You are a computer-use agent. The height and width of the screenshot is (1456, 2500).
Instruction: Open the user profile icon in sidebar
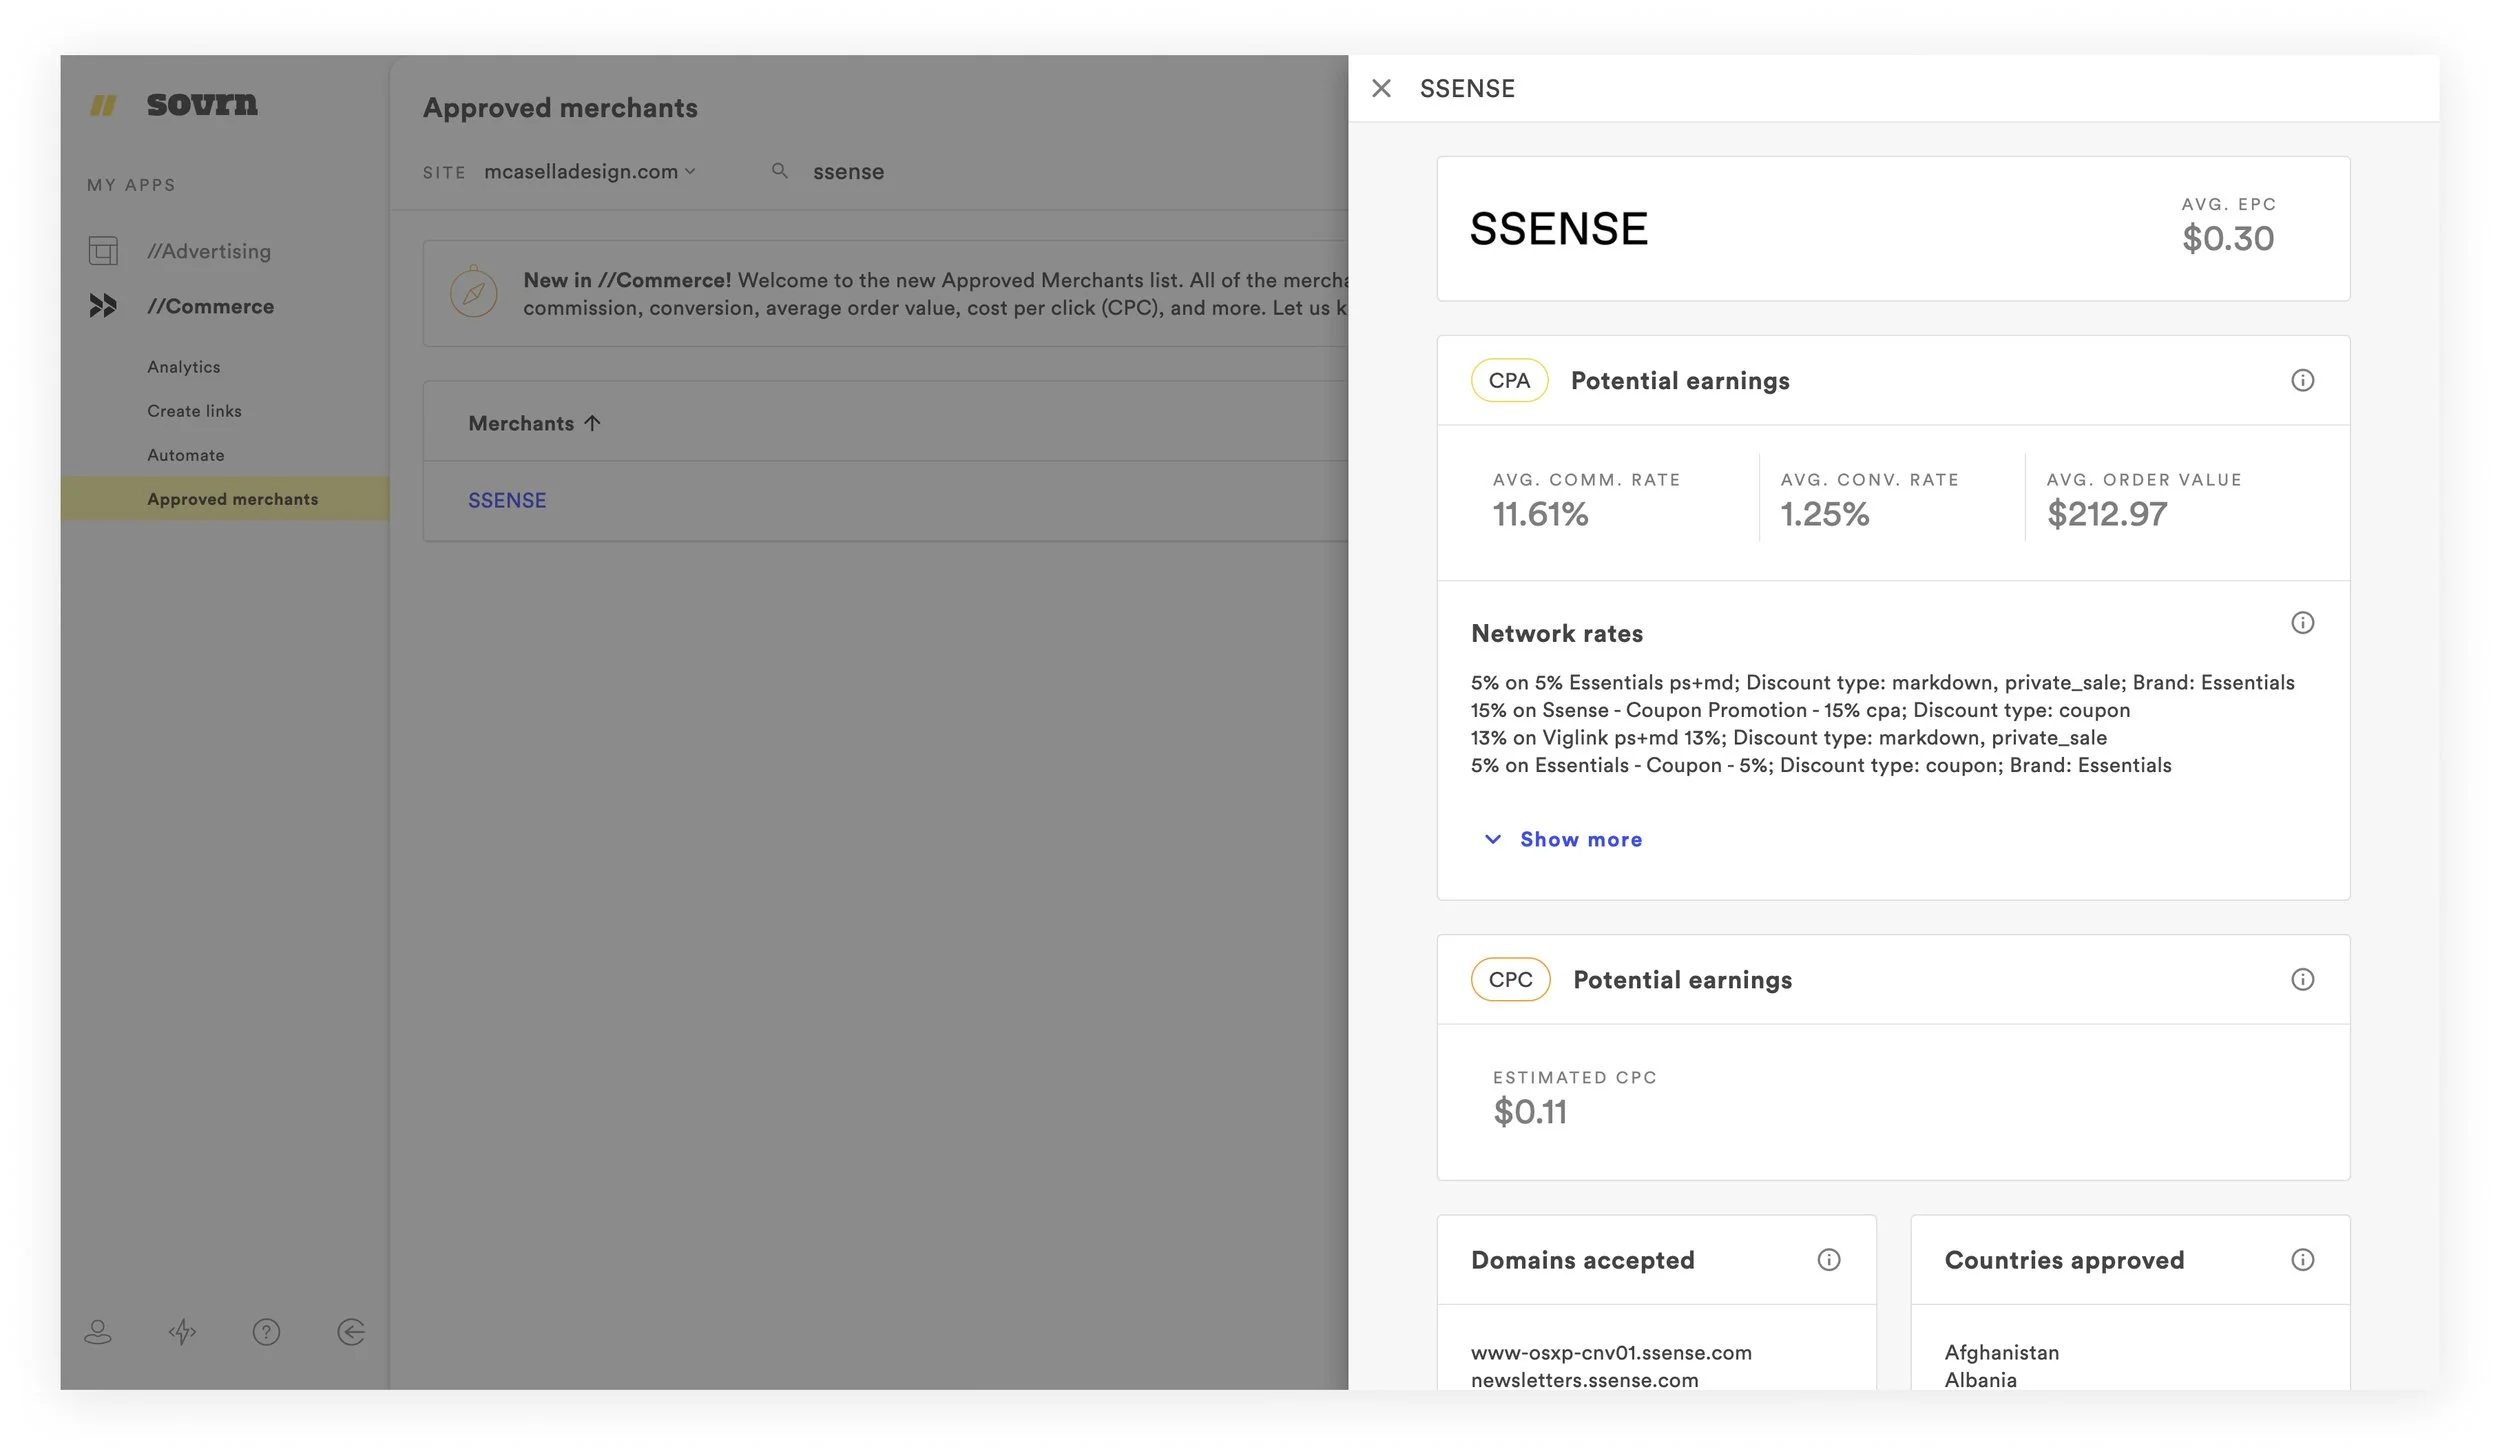[x=98, y=1331]
